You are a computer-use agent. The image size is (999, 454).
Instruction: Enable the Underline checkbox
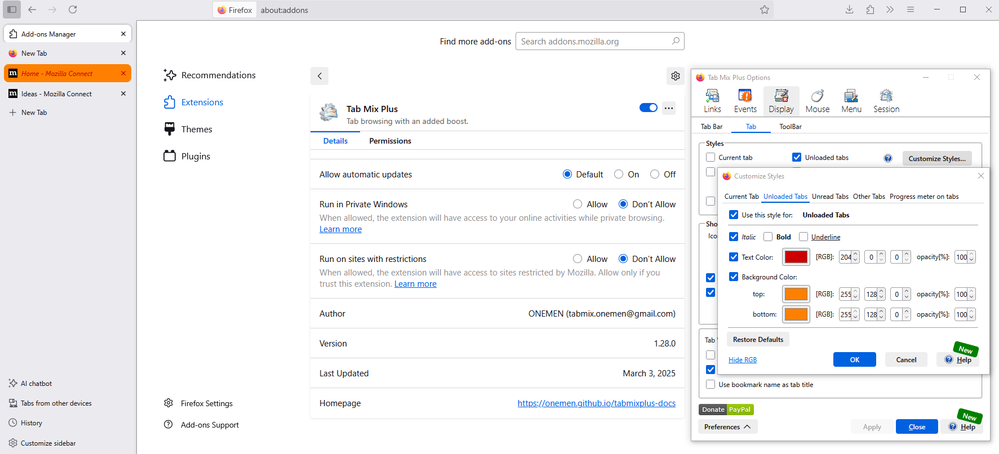coord(803,237)
